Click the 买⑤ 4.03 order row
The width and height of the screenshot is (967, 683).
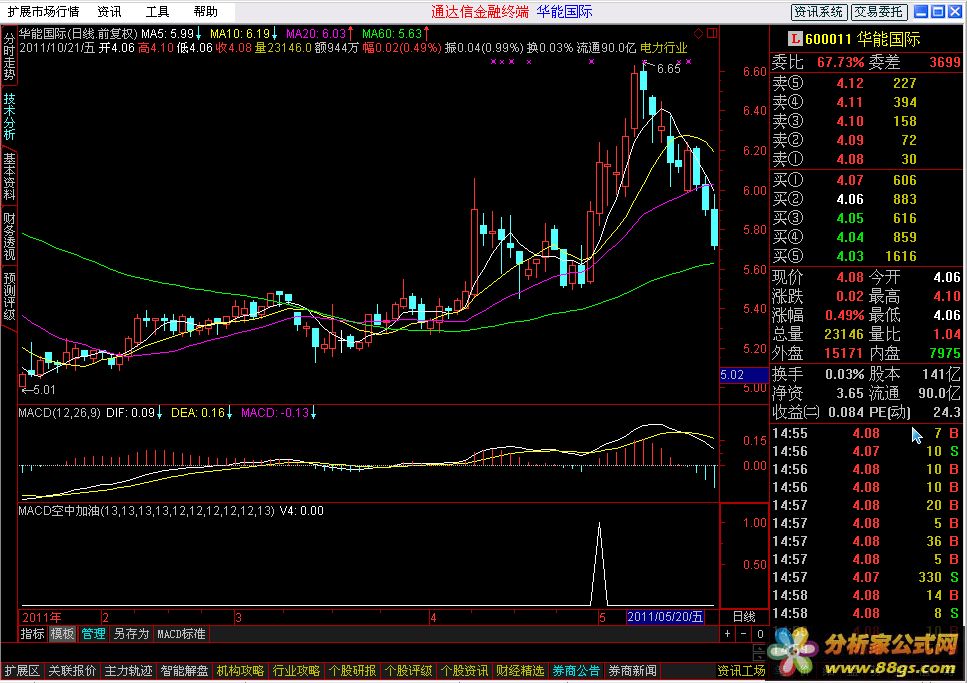tap(866, 256)
